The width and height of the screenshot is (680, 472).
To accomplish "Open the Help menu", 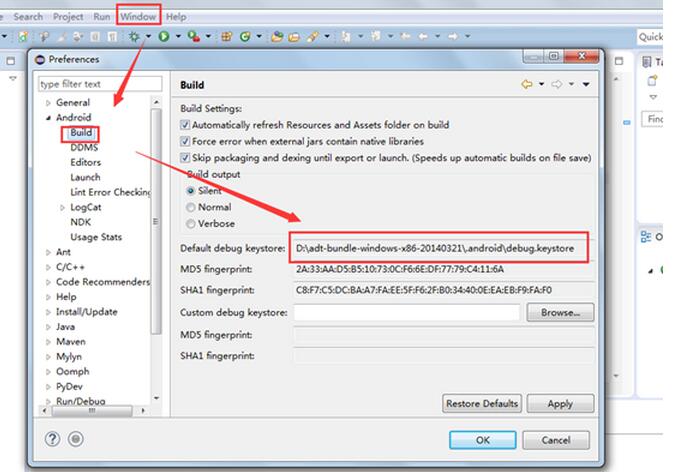I will click(176, 17).
